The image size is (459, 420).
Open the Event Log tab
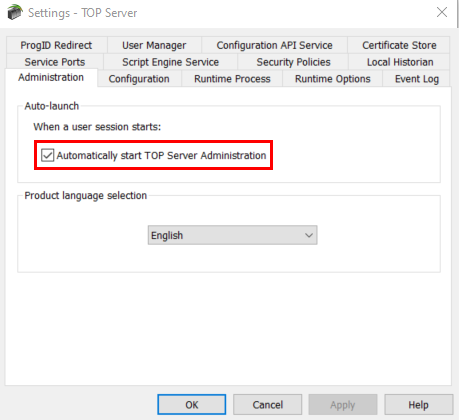pyautogui.click(x=417, y=79)
